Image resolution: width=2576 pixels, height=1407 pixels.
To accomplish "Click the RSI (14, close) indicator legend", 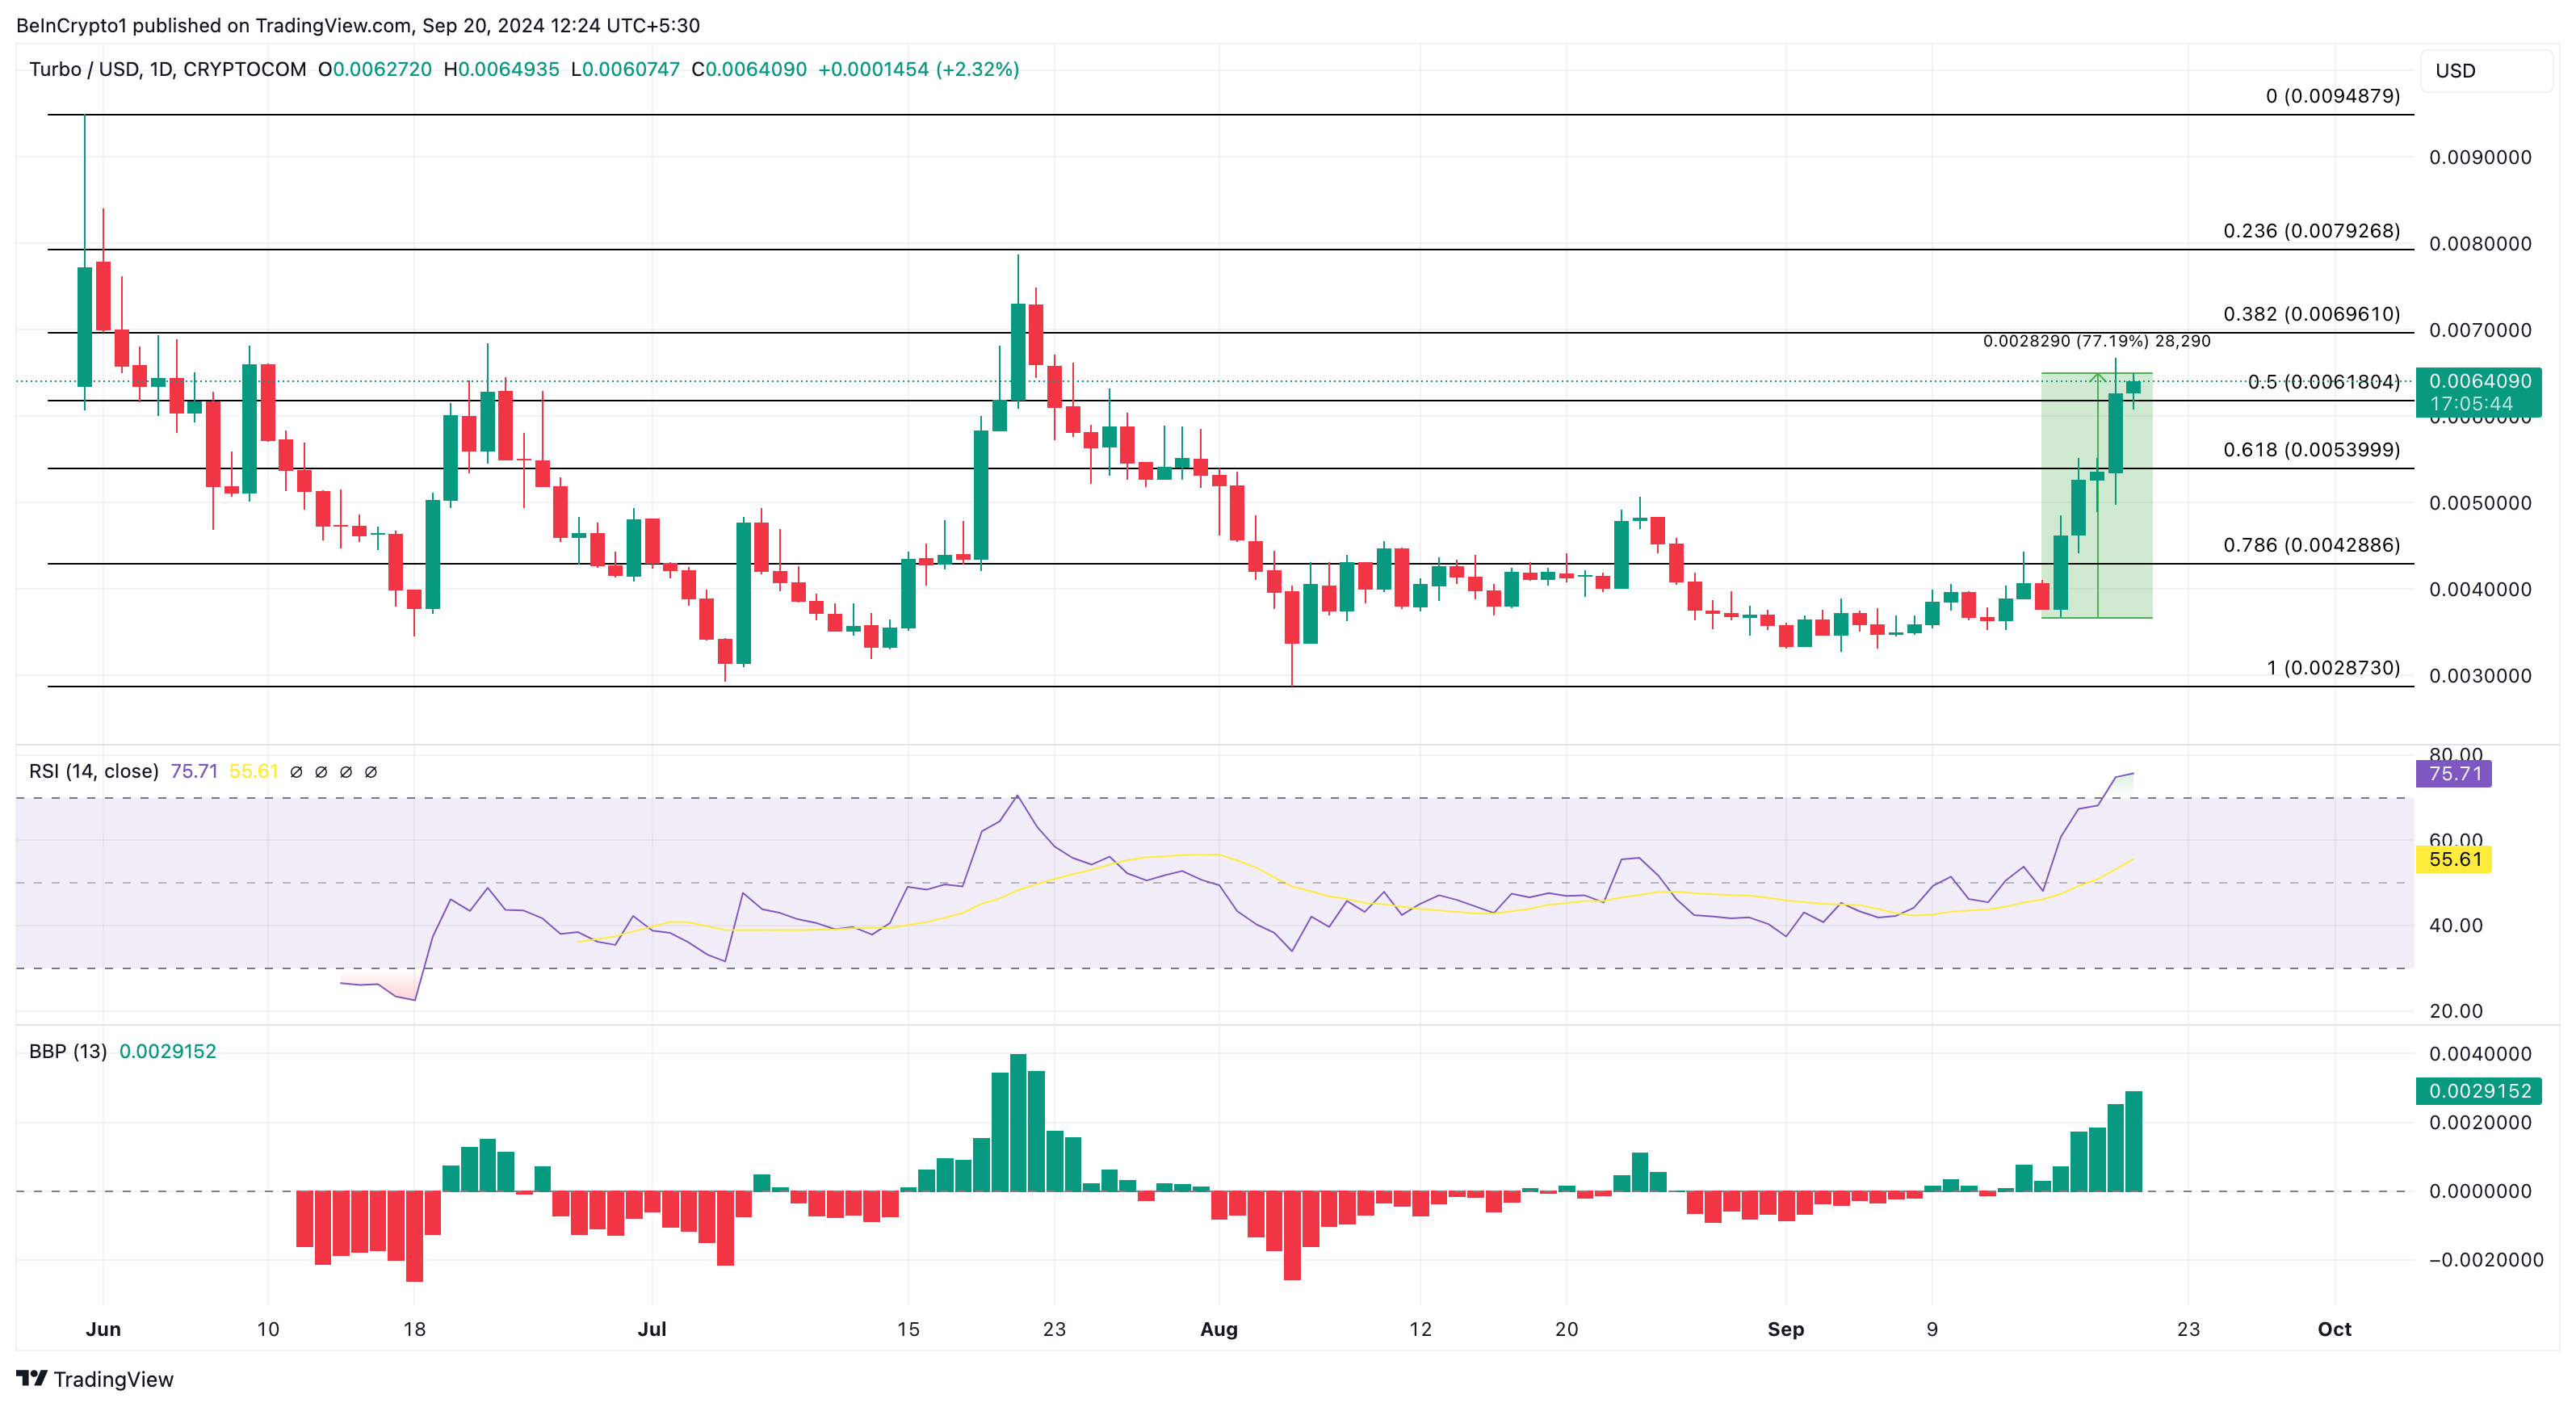I will coord(94,771).
